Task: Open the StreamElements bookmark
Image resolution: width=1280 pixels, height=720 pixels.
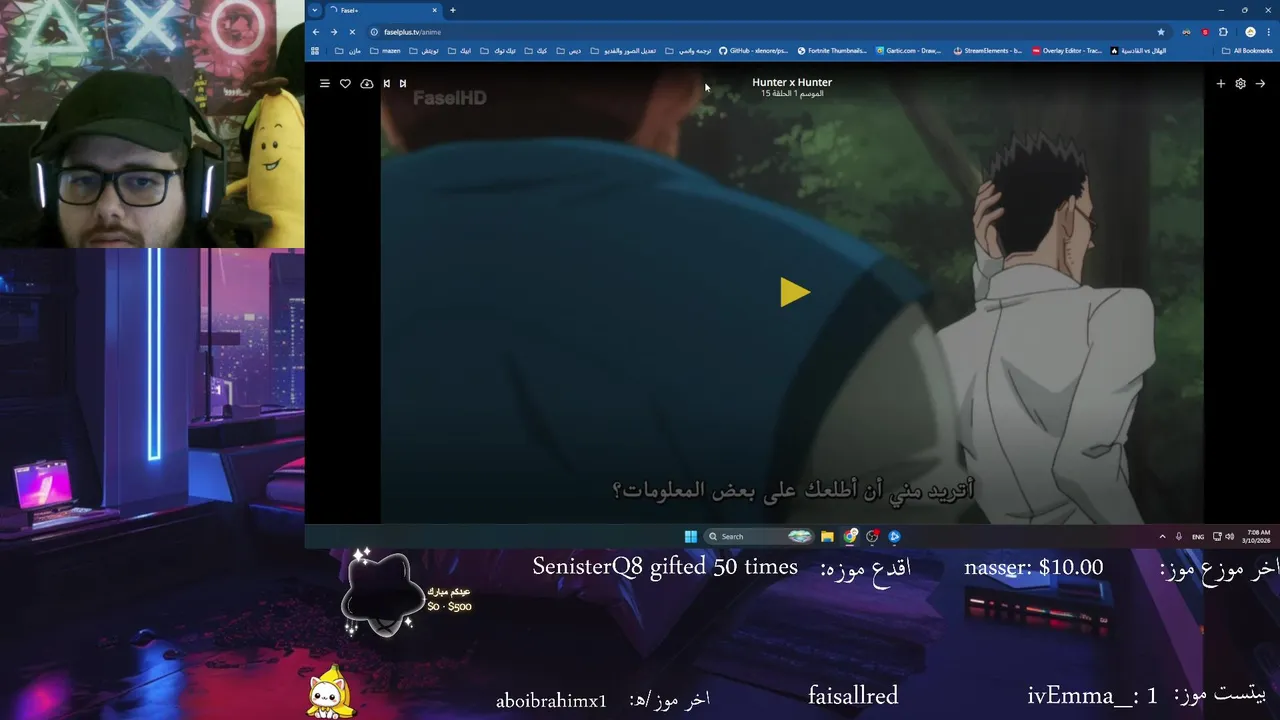Action: (x=987, y=50)
